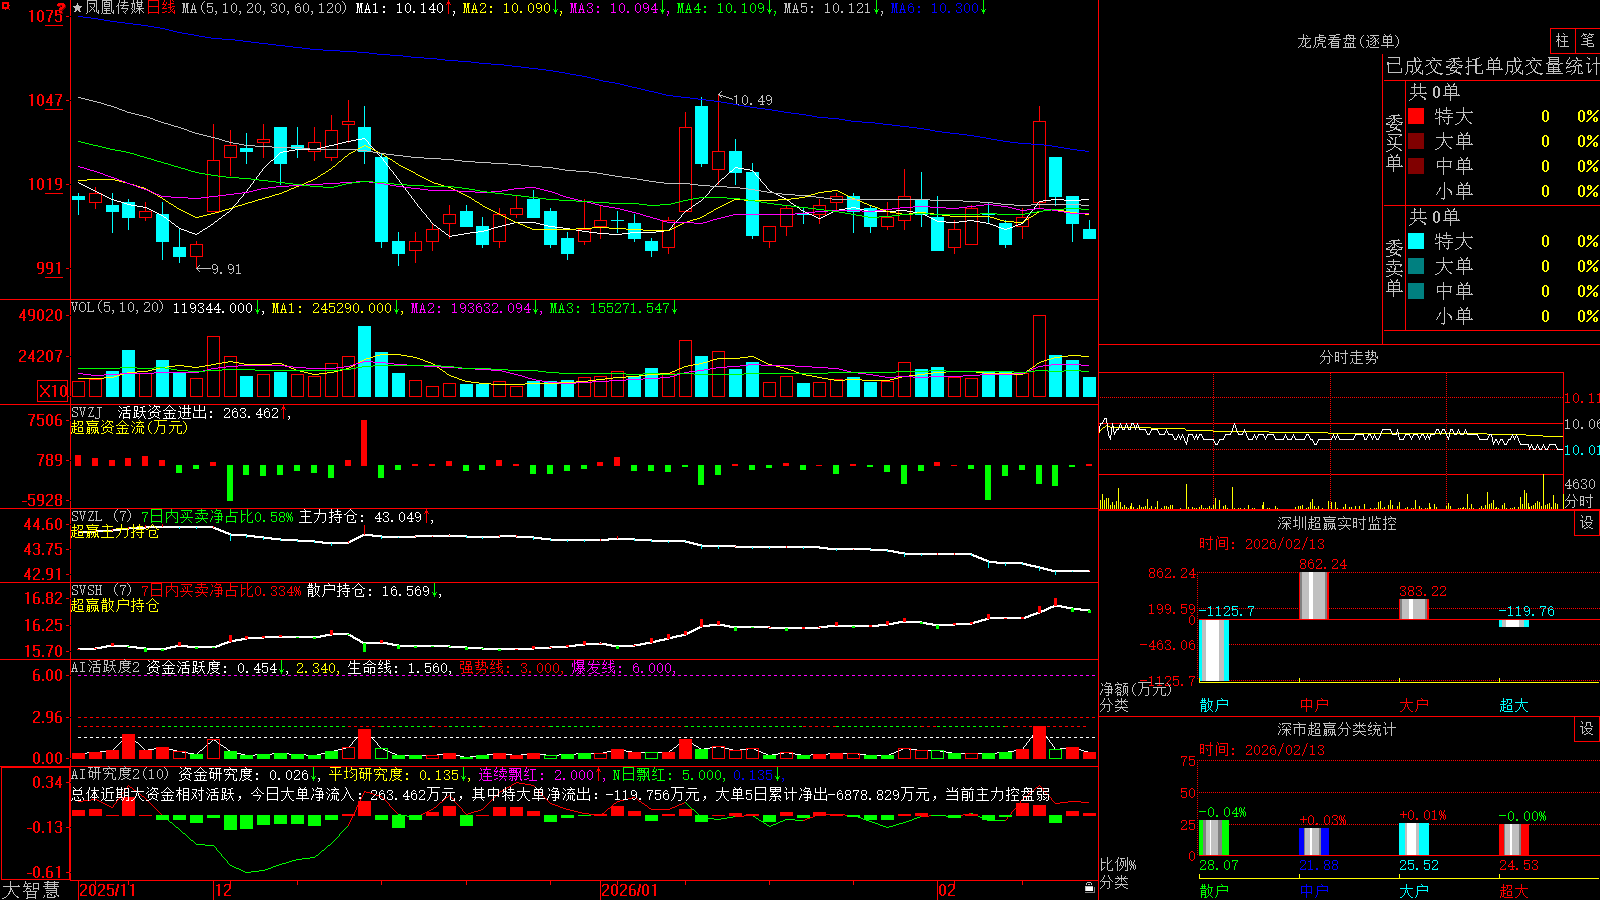
Task: Click the 28.07 散户 percentage bar
Action: click(x=1214, y=838)
